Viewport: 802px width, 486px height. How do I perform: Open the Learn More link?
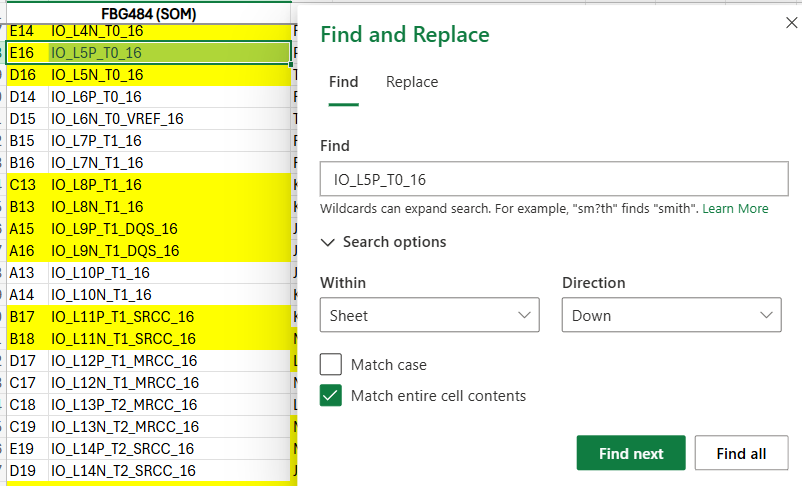click(735, 209)
